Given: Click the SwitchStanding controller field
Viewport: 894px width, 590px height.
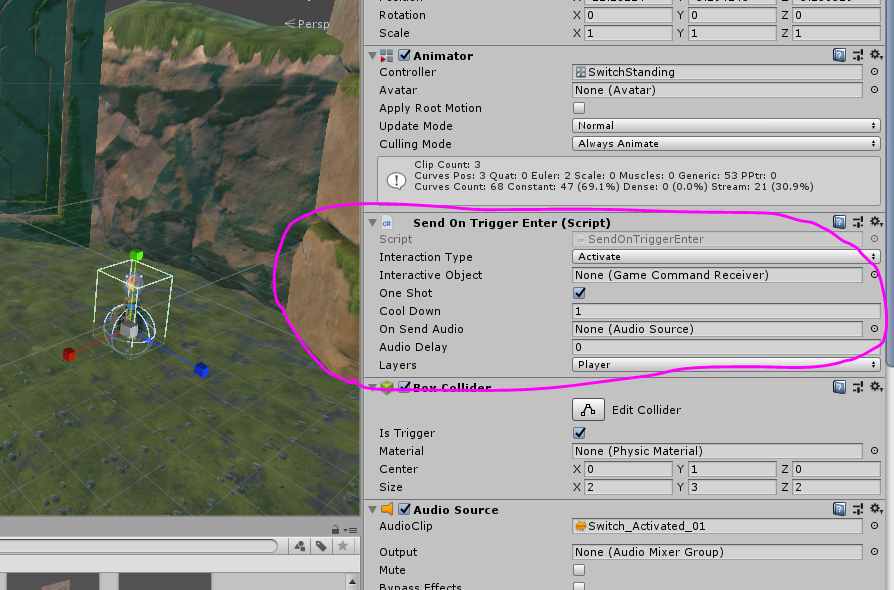Looking at the screenshot, I should (717, 72).
